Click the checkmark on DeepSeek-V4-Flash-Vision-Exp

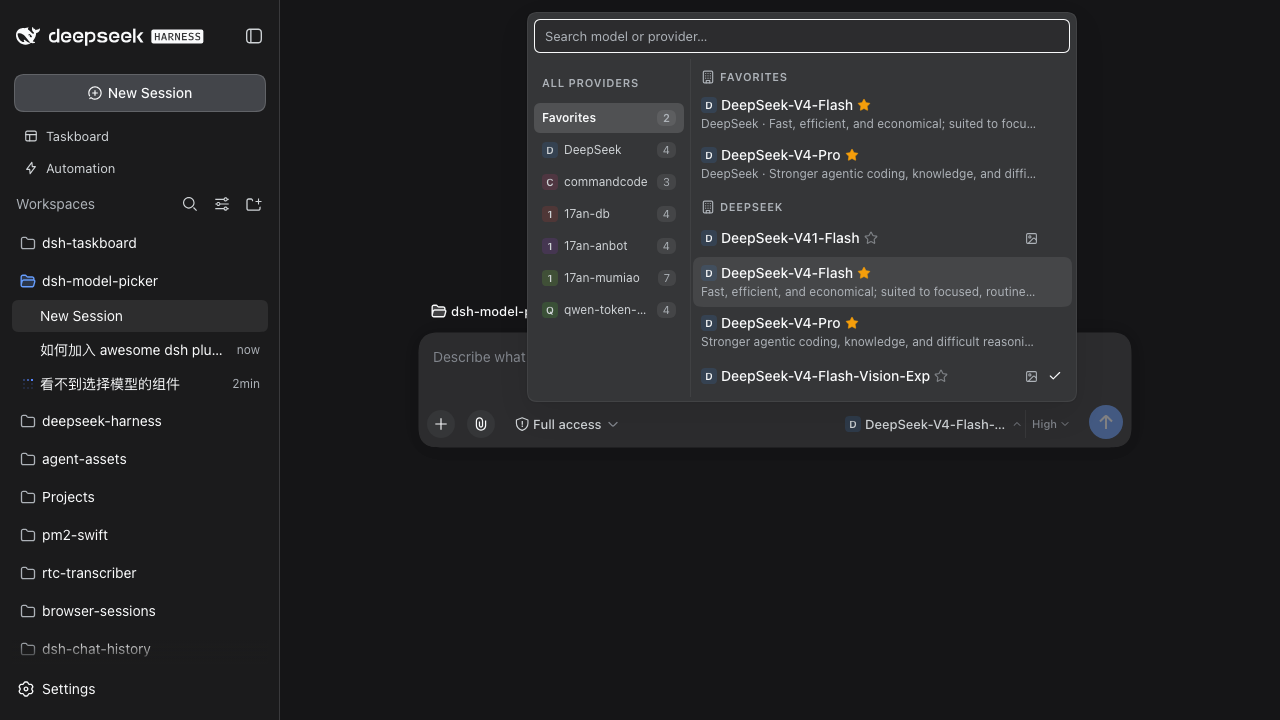coord(1055,376)
